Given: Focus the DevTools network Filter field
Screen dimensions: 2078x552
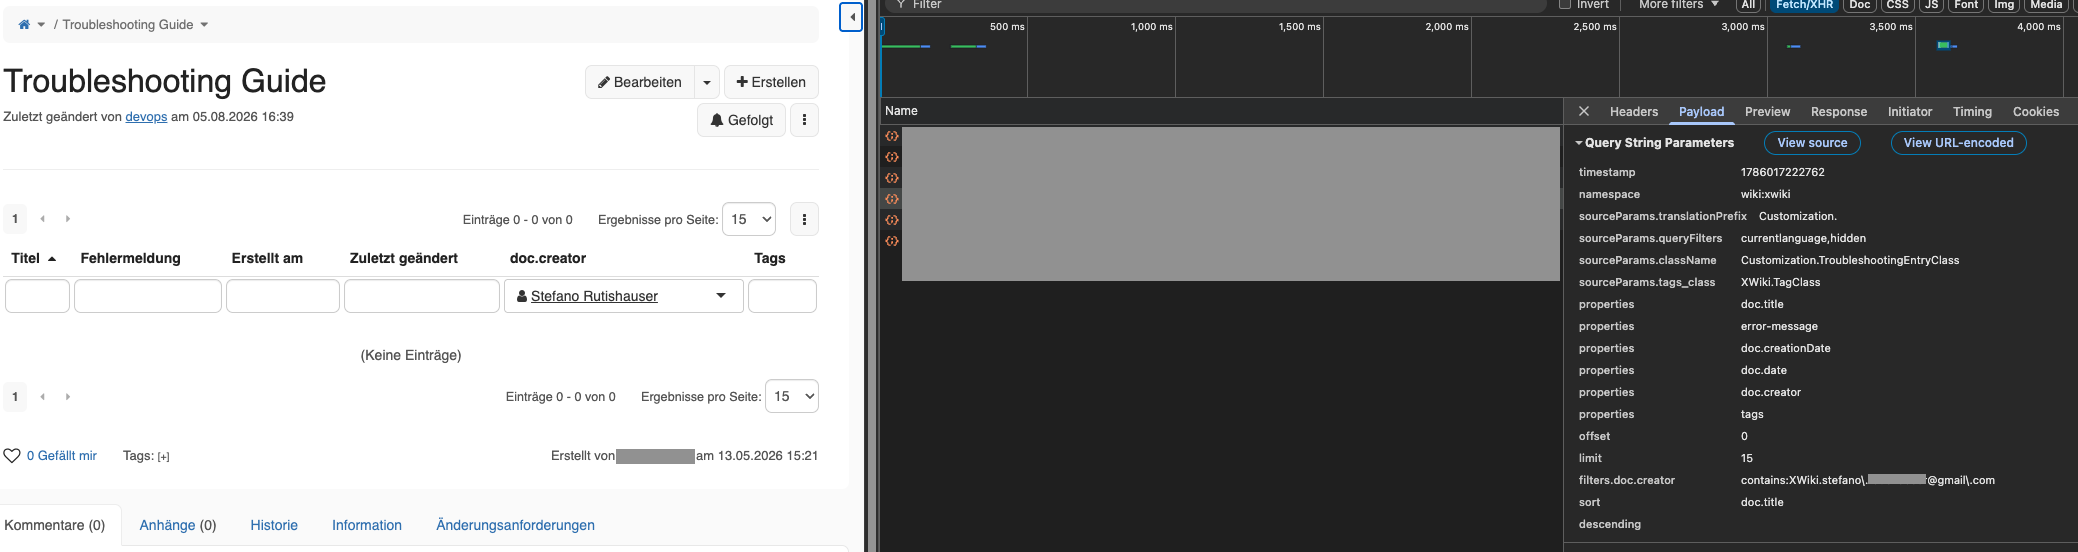Looking at the screenshot, I should pyautogui.click(x=1220, y=5).
